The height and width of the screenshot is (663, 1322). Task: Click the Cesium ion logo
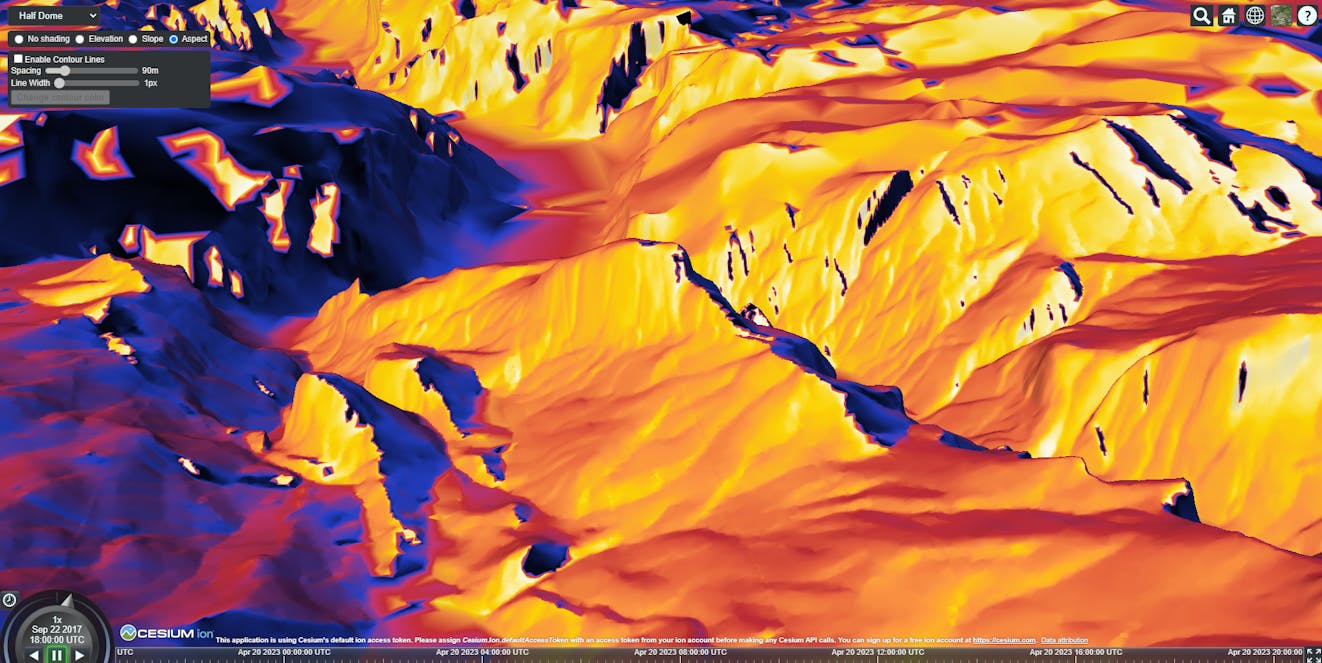(167, 633)
